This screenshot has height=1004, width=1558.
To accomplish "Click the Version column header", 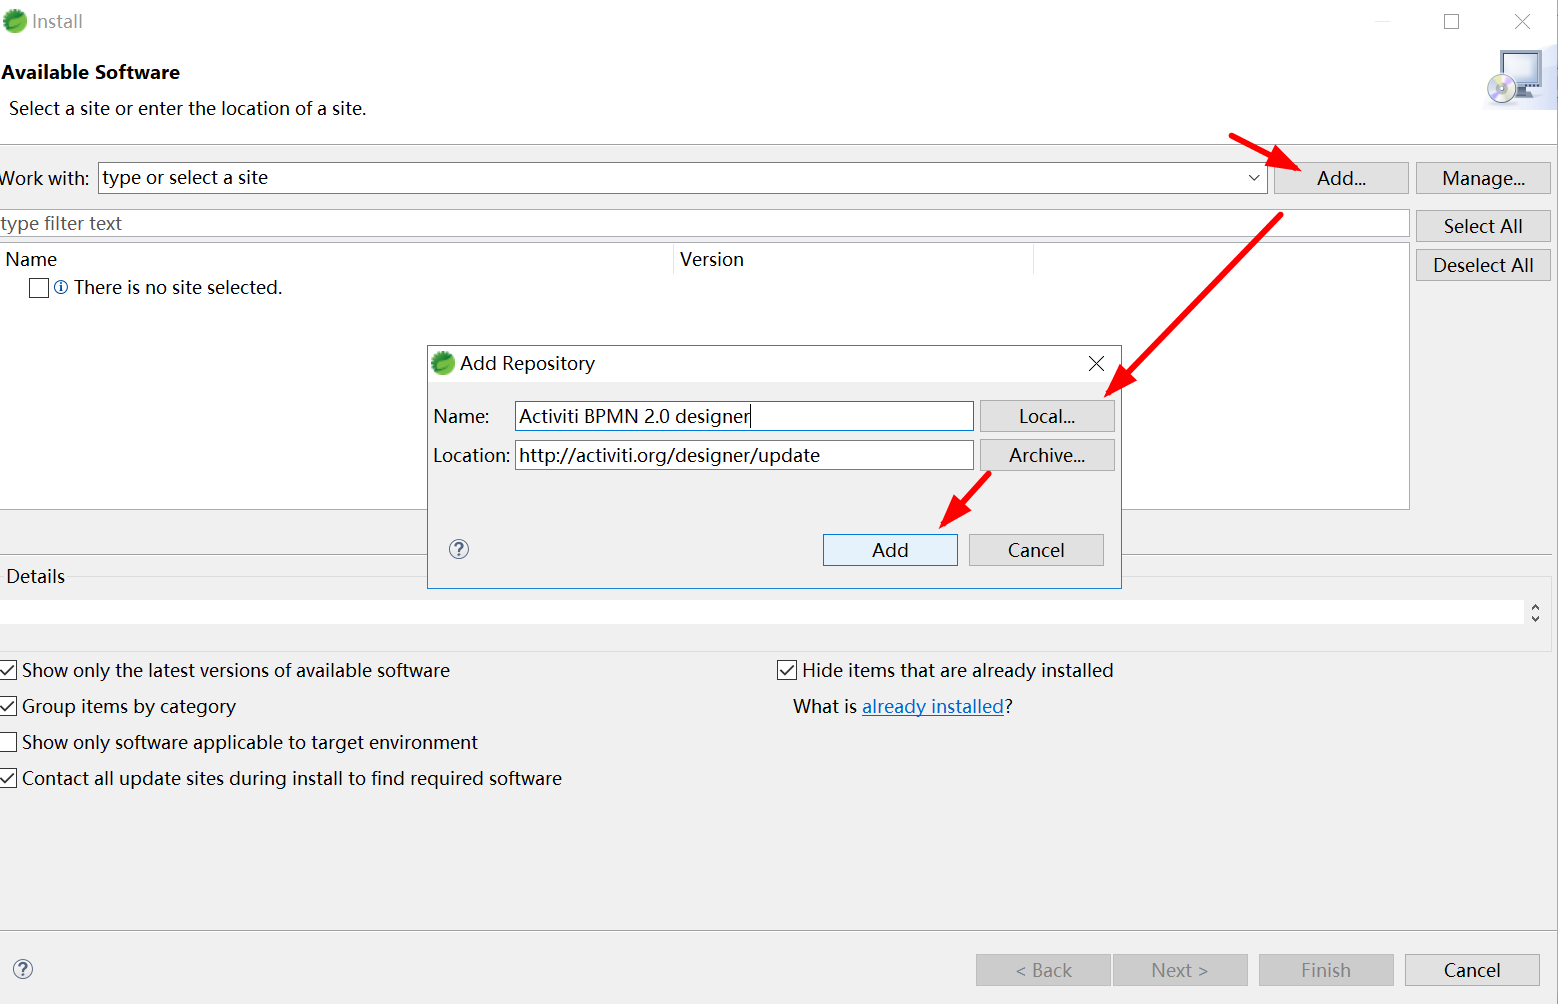I will coord(853,259).
